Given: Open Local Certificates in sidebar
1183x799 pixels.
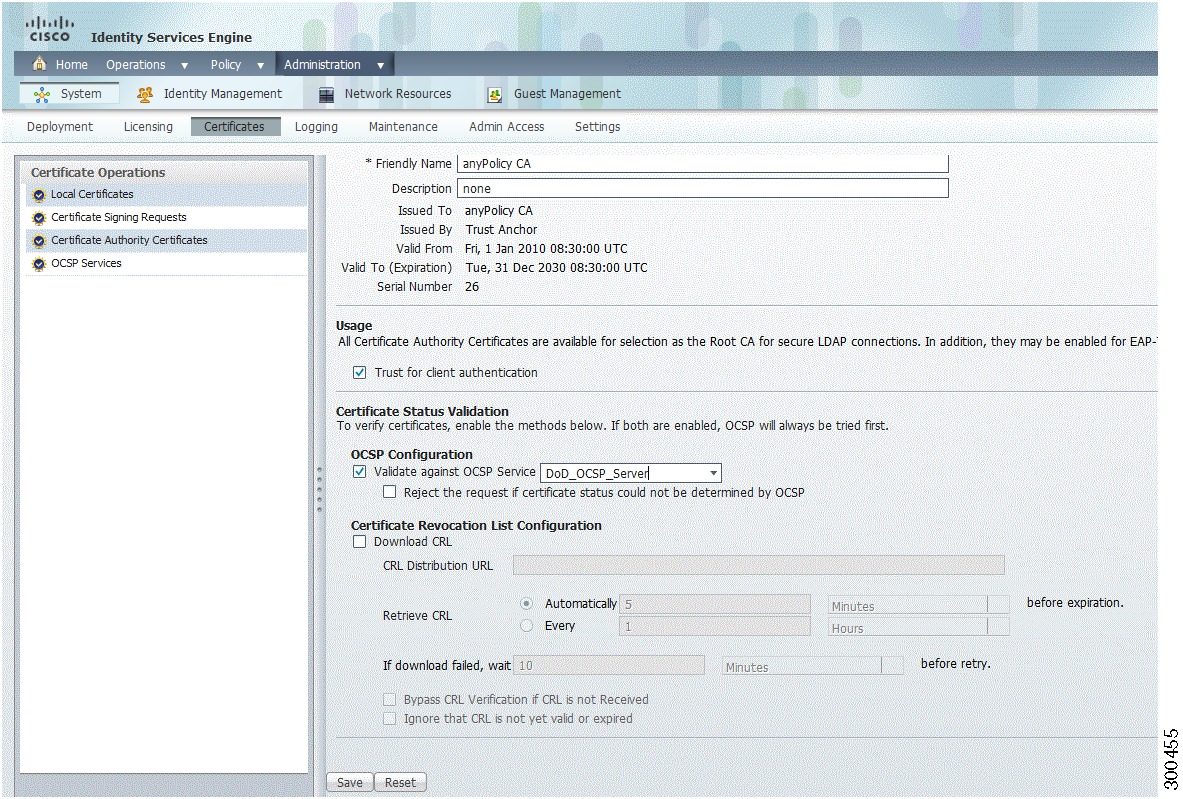Looking at the screenshot, I should click(x=92, y=195).
